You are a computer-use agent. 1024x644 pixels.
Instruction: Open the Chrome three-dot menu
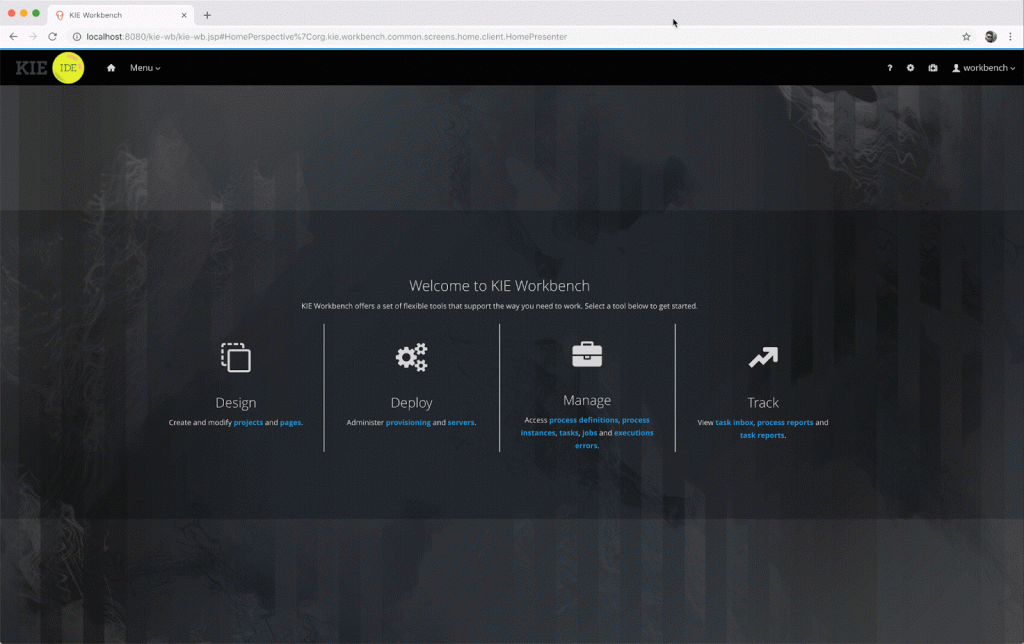tap(1010, 37)
